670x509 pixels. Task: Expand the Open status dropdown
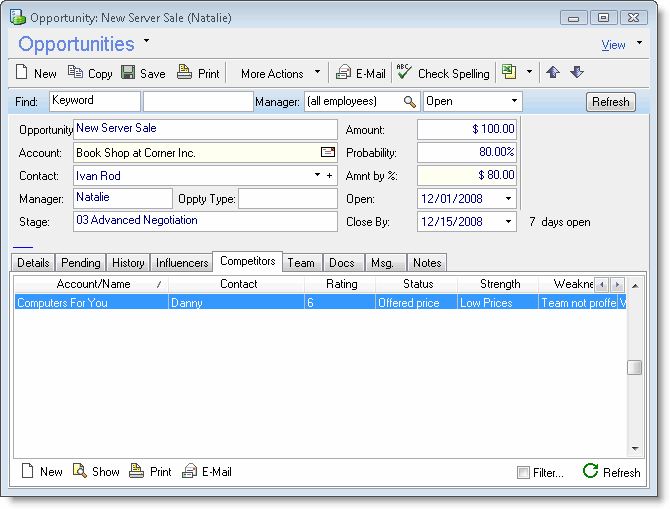515,101
